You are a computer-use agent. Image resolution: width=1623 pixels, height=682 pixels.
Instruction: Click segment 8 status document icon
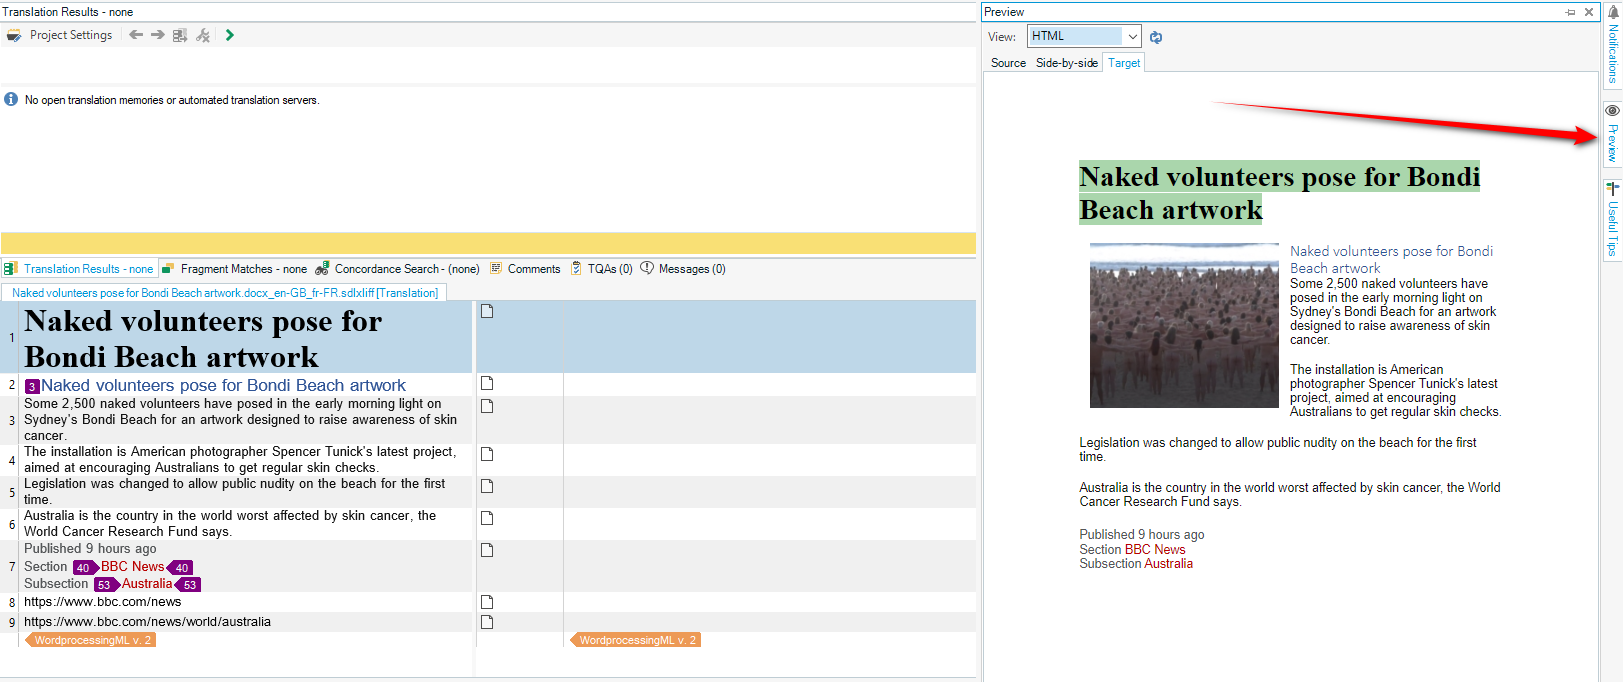click(x=487, y=602)
